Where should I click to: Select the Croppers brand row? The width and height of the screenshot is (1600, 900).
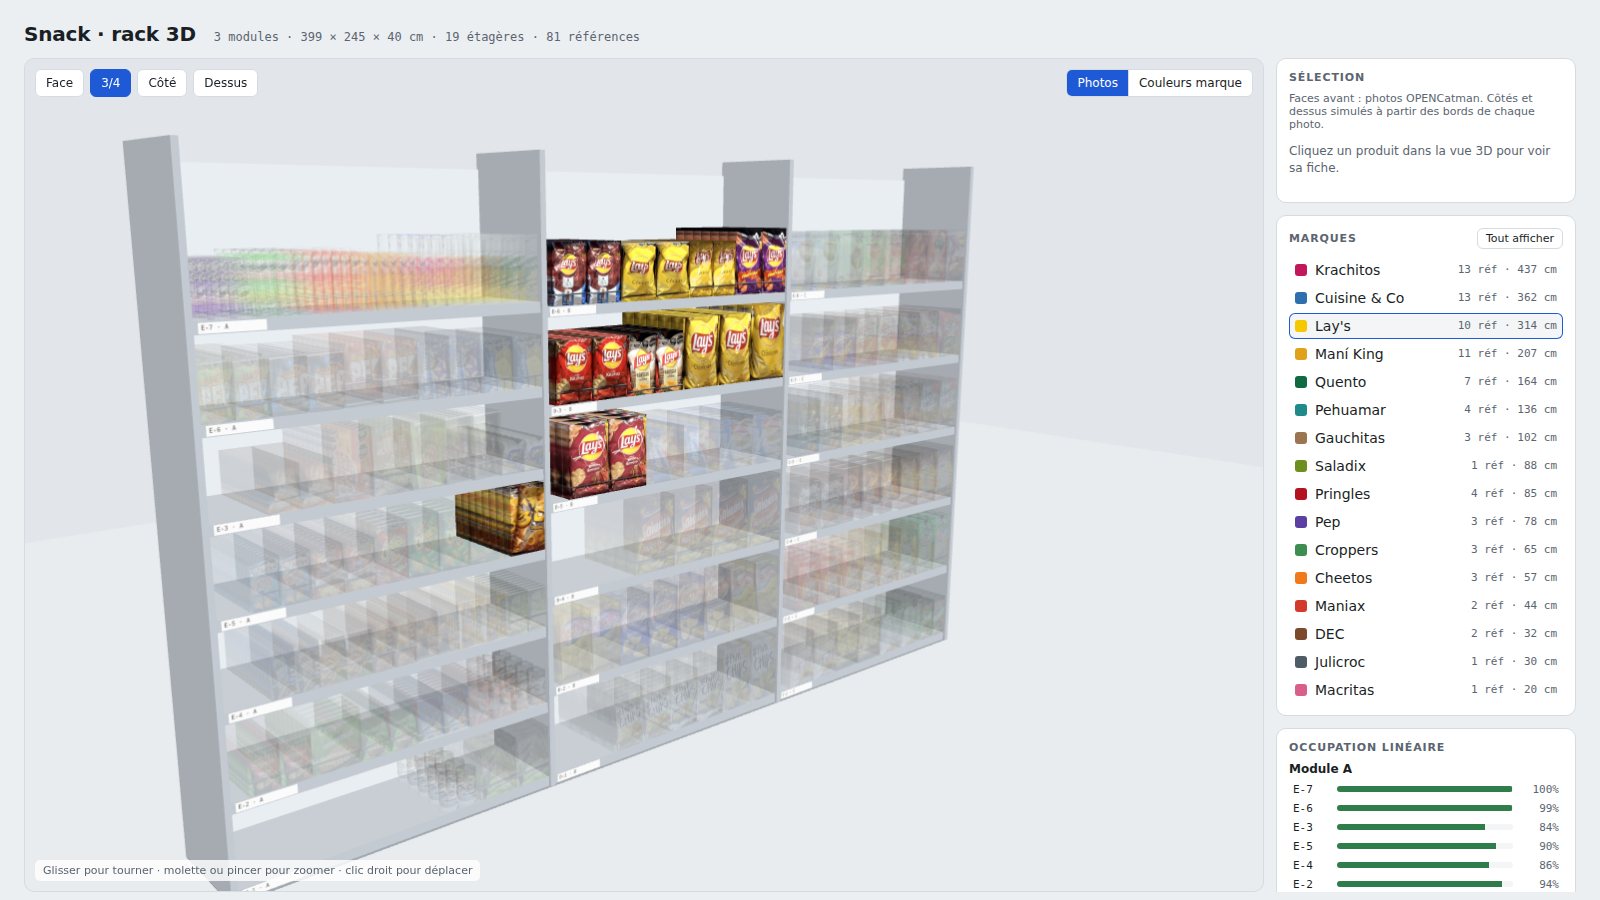1426,550
